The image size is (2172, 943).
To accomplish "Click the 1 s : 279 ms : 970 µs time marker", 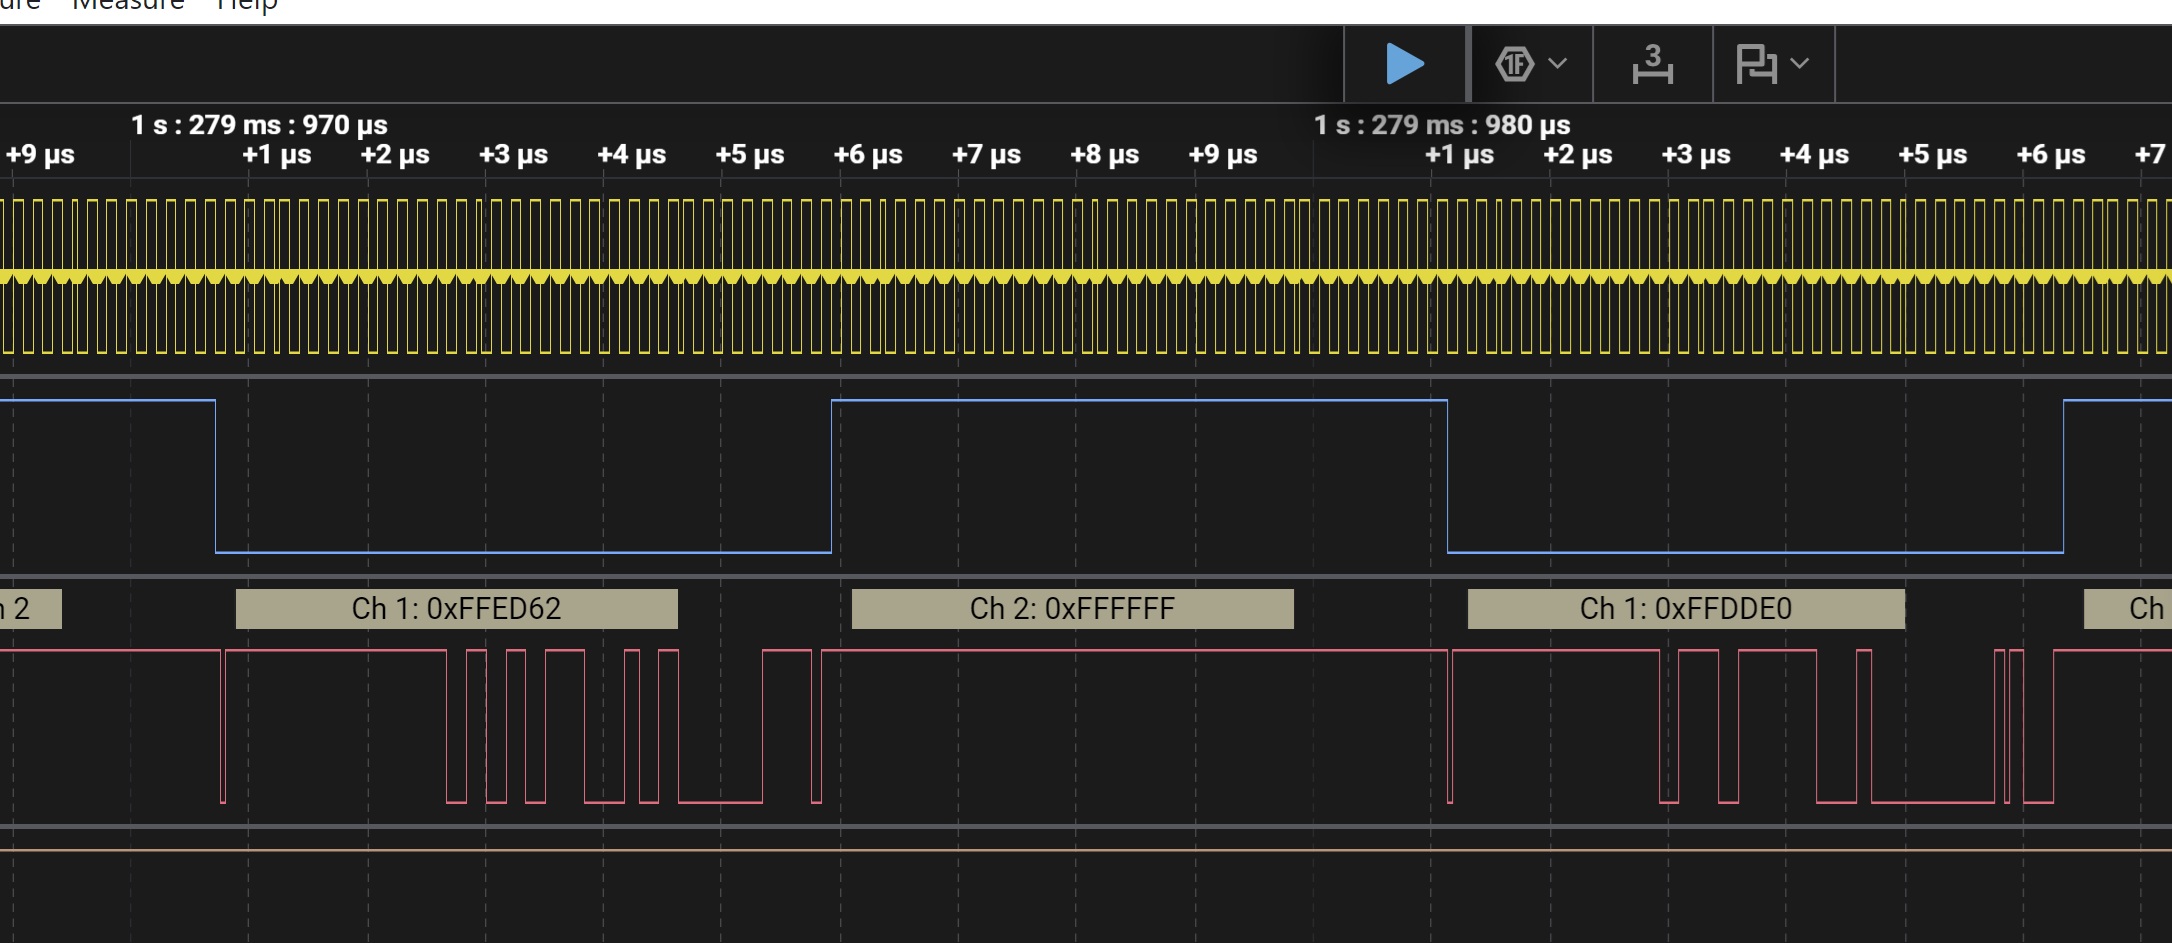I will pos(259,125).
